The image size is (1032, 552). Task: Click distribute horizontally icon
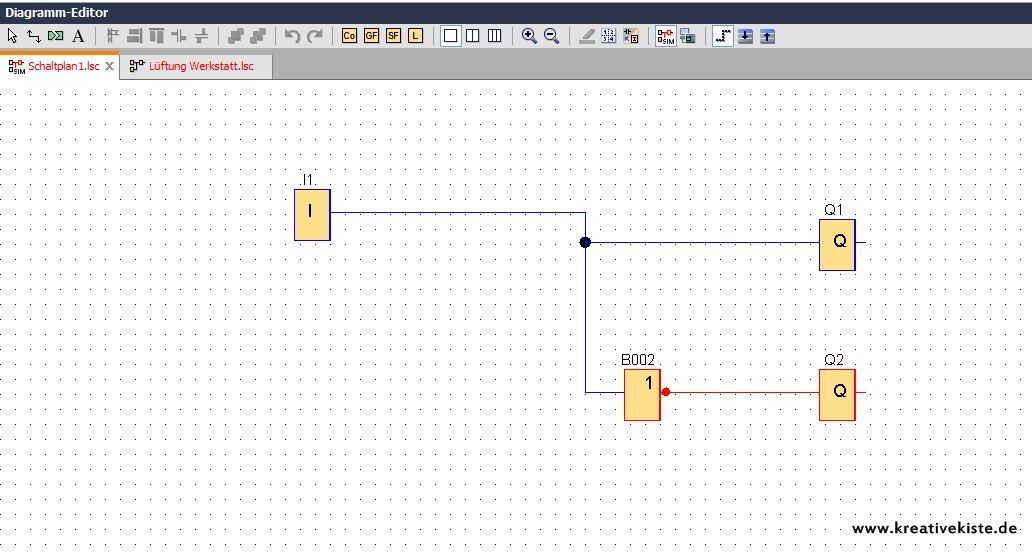tap(178, 36)
